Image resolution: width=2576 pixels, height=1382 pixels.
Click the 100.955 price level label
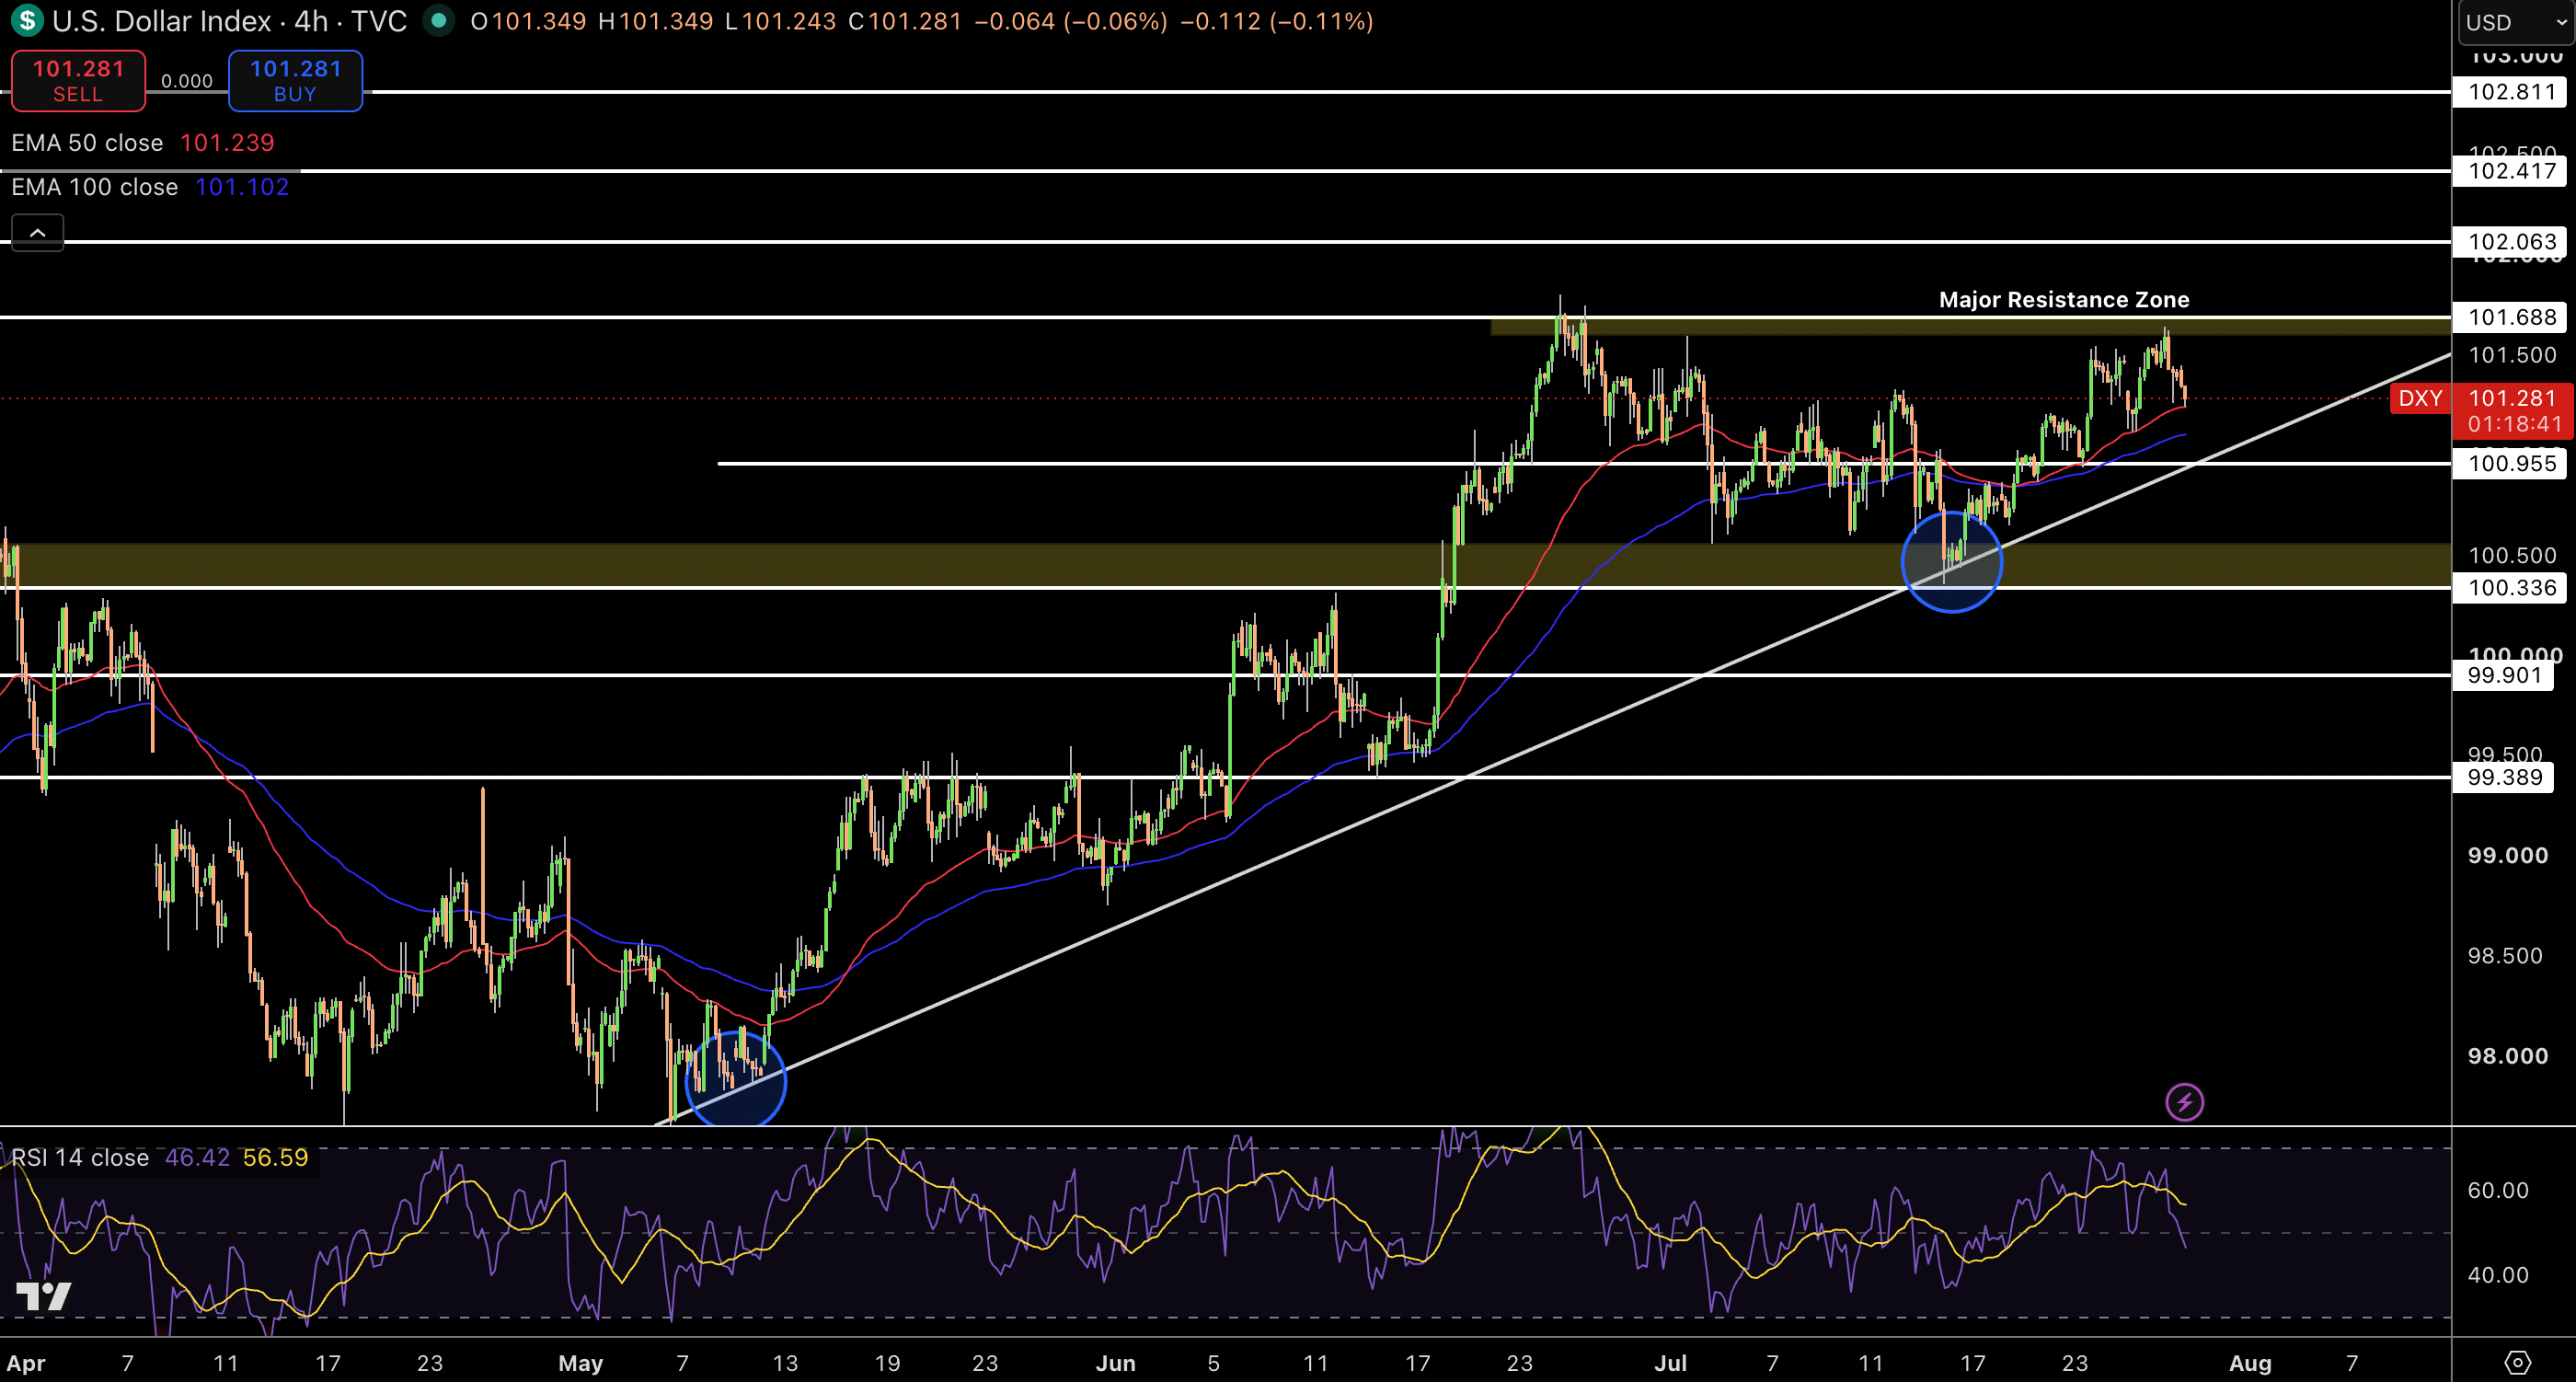point(2511,463)
